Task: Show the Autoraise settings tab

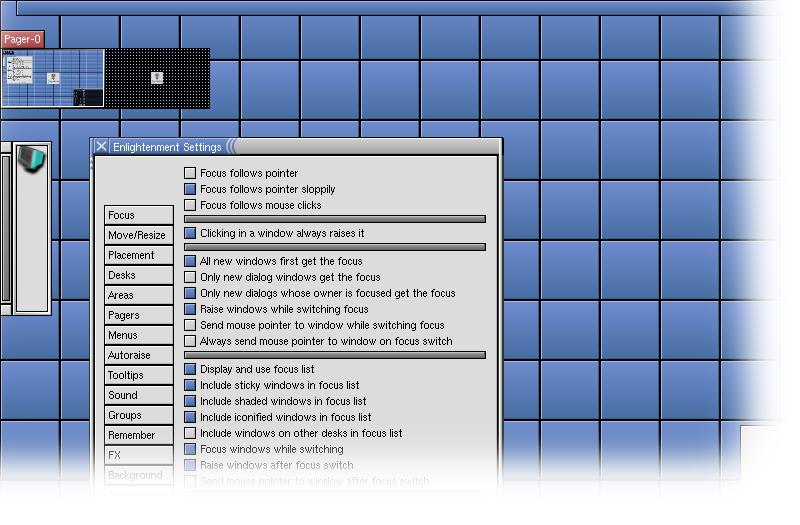Action: (139, 355)
